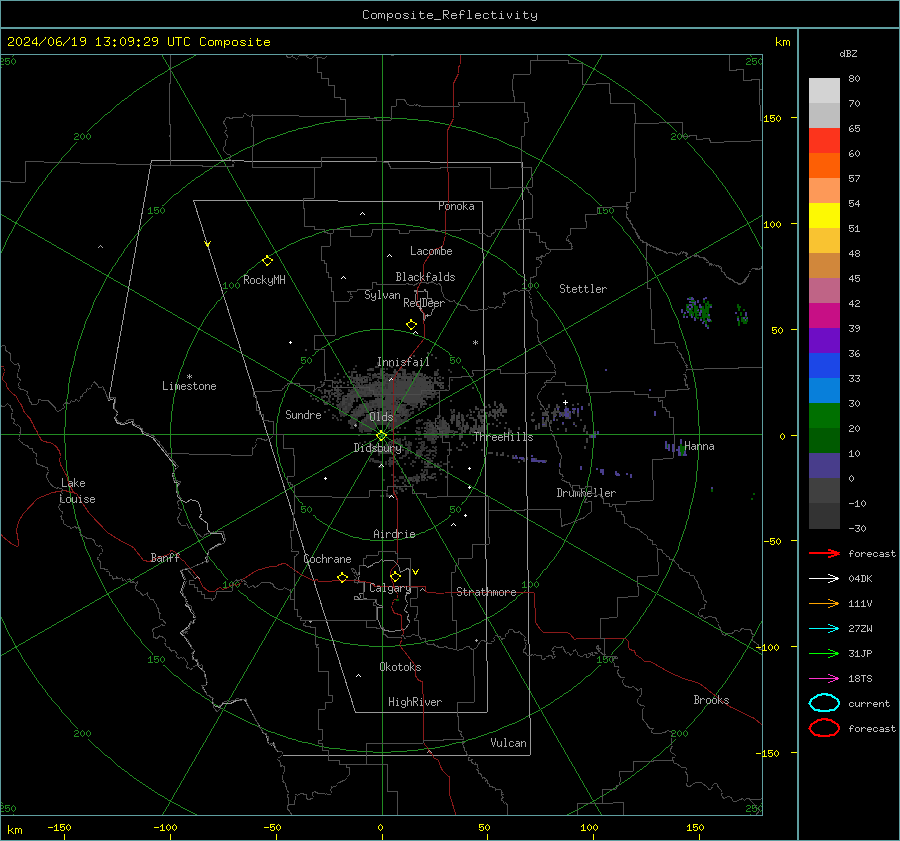This screenshot has width=900, height=841.
Task: Click the Blackfalds city label
Action: coord(425,277)
